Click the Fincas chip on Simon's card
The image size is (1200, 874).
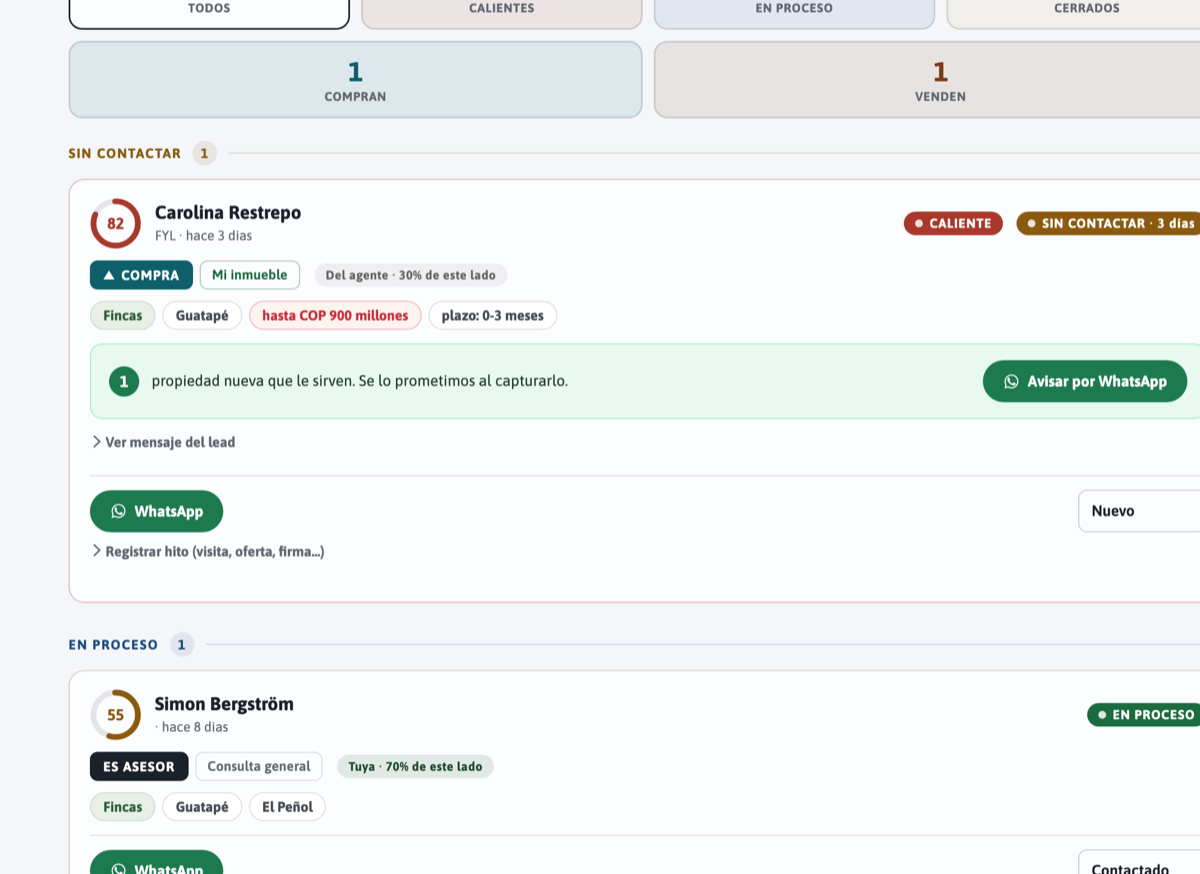click(x=123, y=807)
